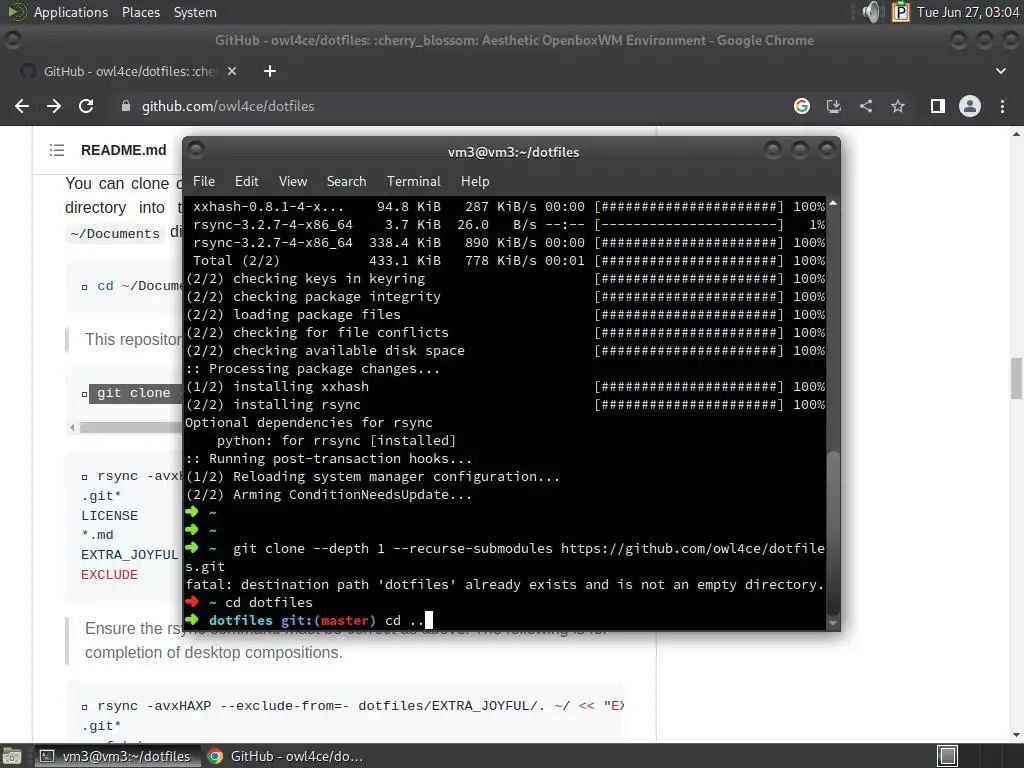Click the terminal window menu icon in titlebar
This screenshot has height=768, width=1024.
(x=196, y=151)
